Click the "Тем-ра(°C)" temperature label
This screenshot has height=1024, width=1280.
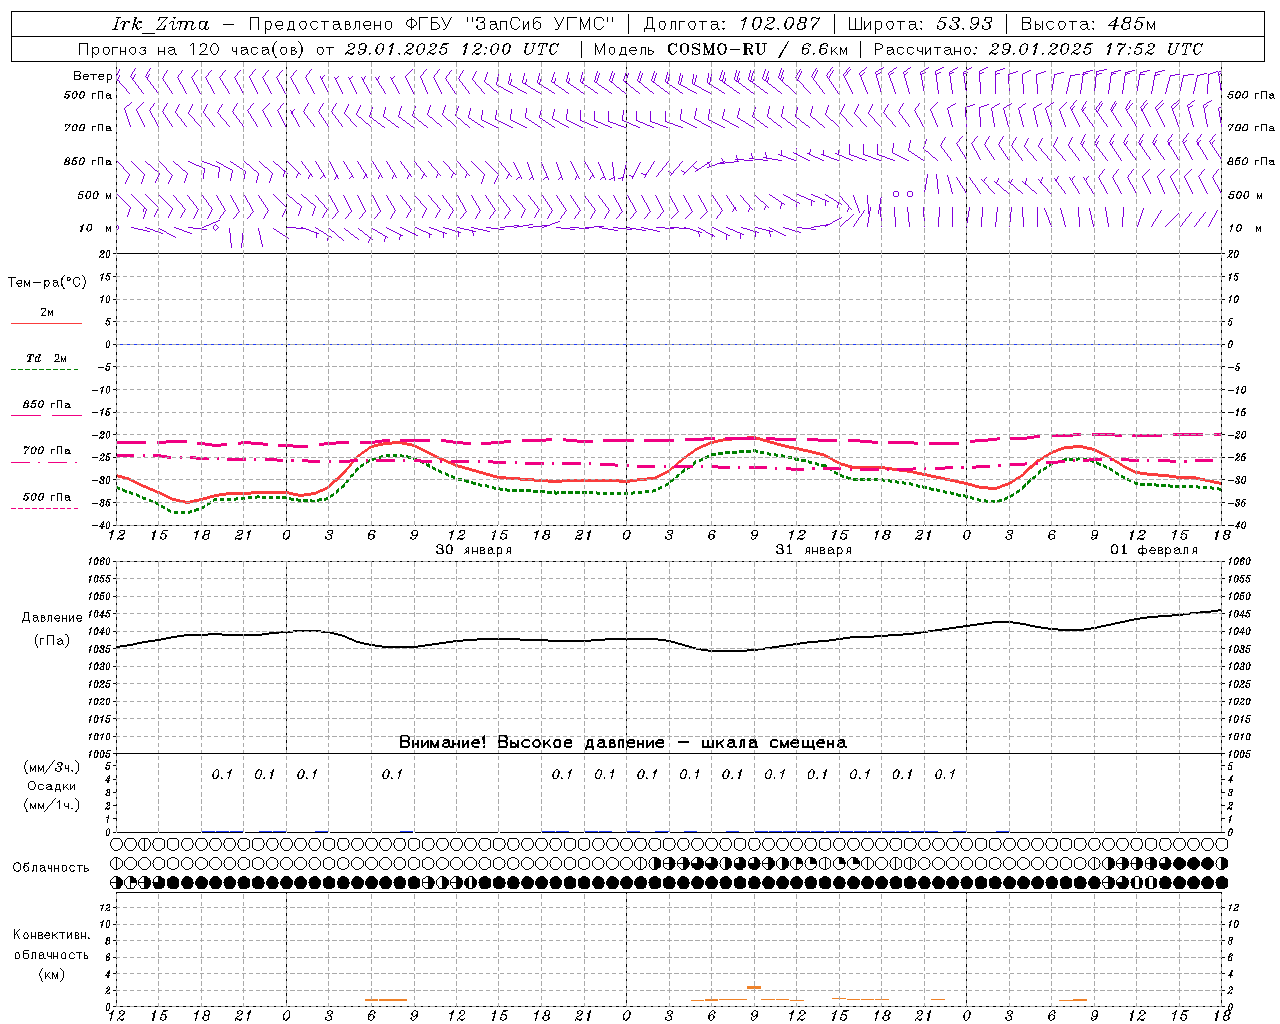click(x=47, y=283)
